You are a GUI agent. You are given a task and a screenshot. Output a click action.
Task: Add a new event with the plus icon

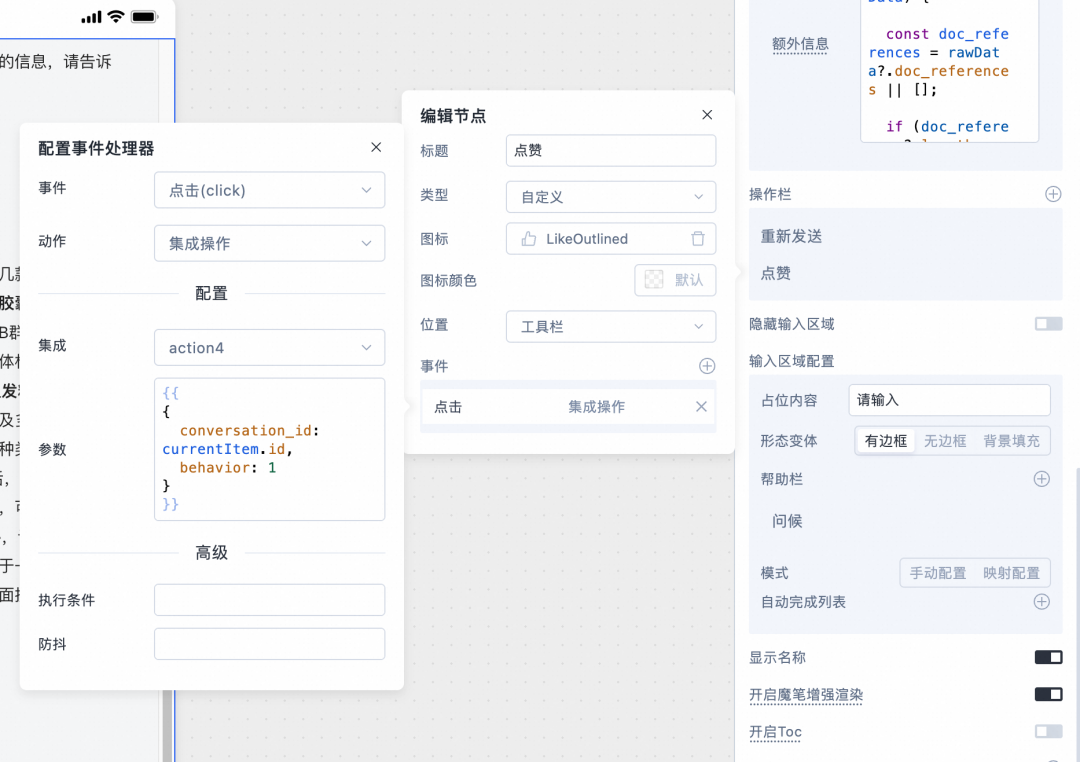[x=707, y=366]
